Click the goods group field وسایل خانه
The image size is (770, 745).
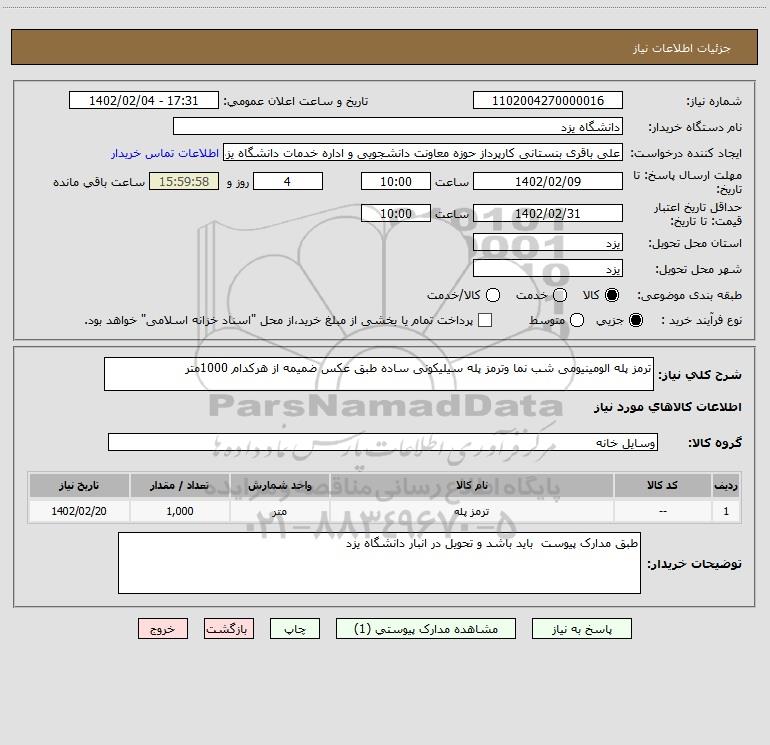click(383, 442)
